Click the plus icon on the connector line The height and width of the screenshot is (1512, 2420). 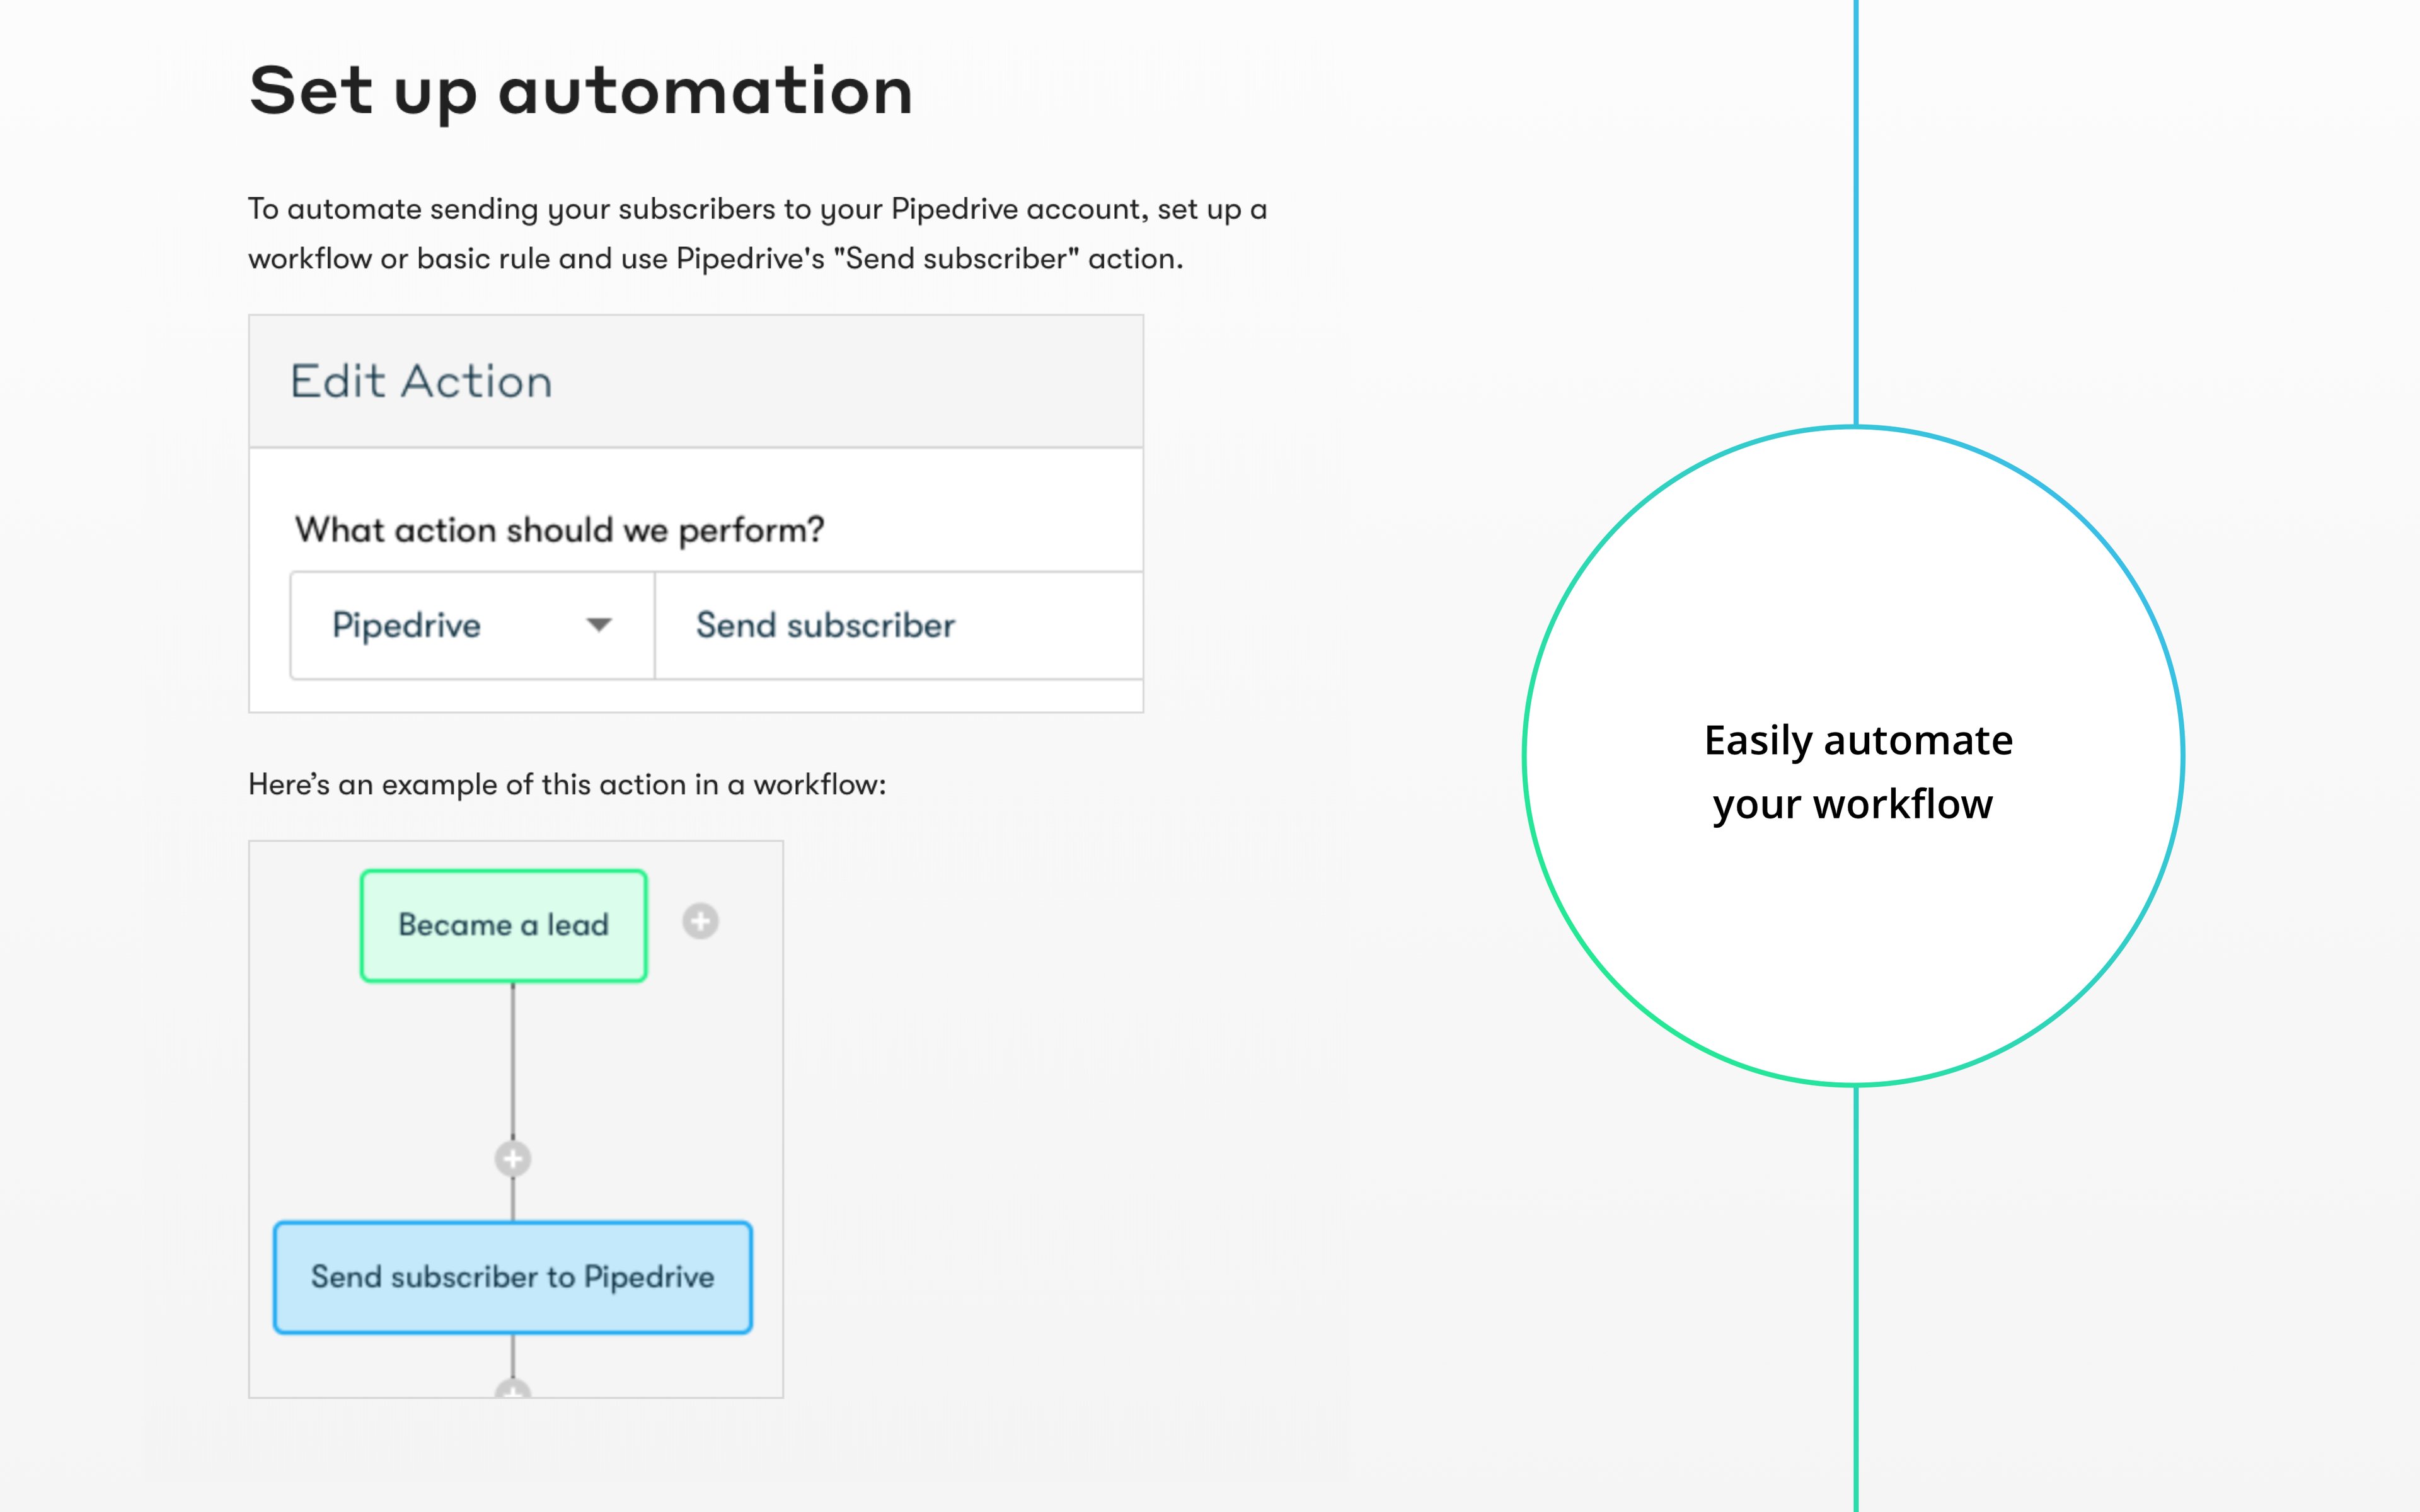pos(513,1159)
